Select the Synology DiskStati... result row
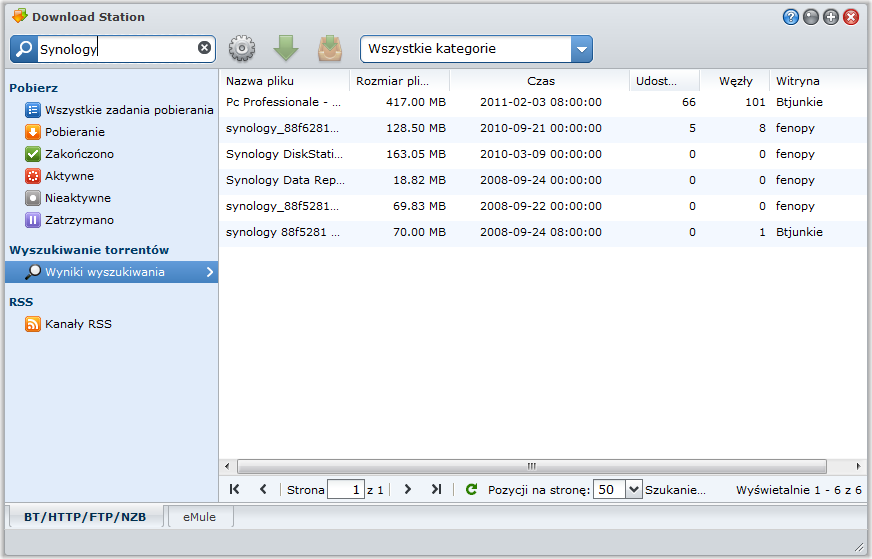This screenshot has height=559, width=872. point(543,154)
